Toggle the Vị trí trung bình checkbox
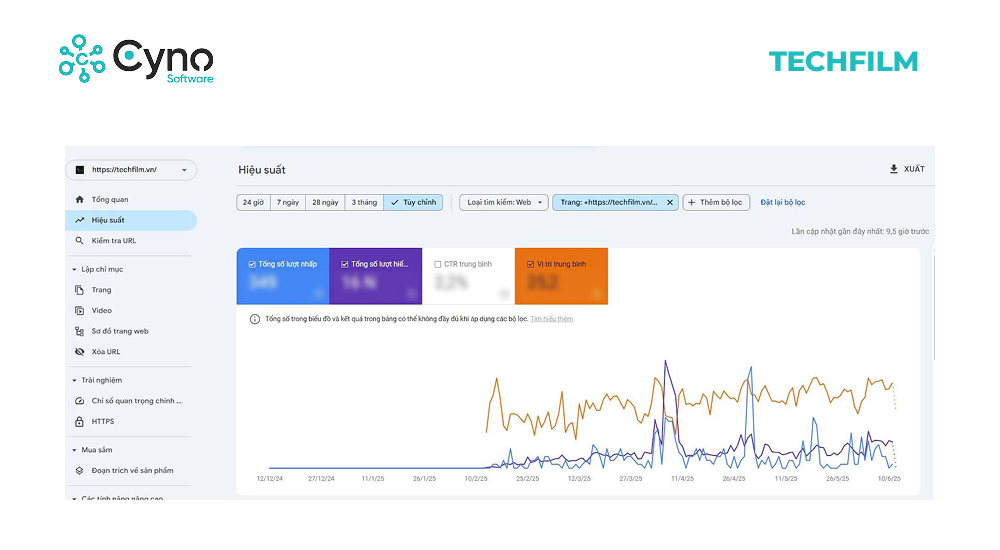1000x550 pixels. tap(530, 264)
